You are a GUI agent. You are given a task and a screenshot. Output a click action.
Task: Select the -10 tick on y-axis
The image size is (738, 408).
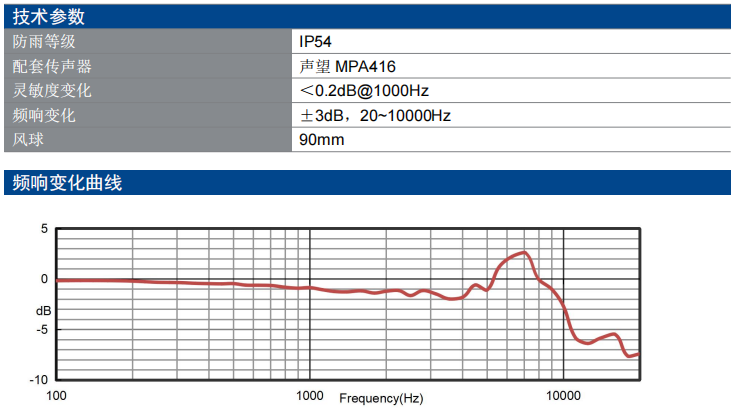click(40, 380)
